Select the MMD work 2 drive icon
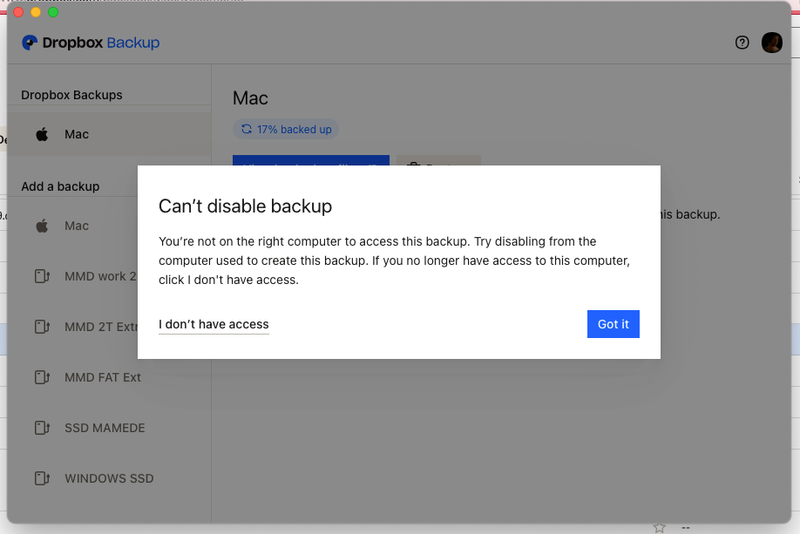The height and width of the screenshot is (534, 800). tap(42, 276)
